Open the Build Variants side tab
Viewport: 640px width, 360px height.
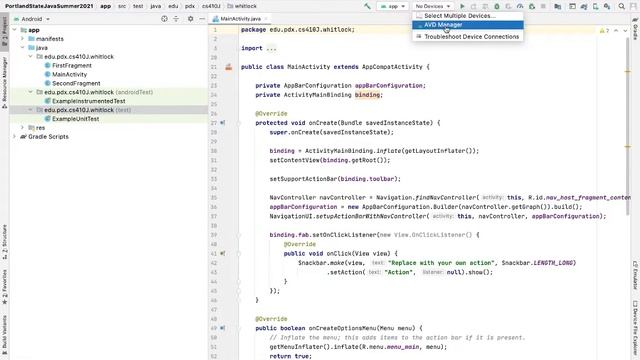click(x=4, y=334)
